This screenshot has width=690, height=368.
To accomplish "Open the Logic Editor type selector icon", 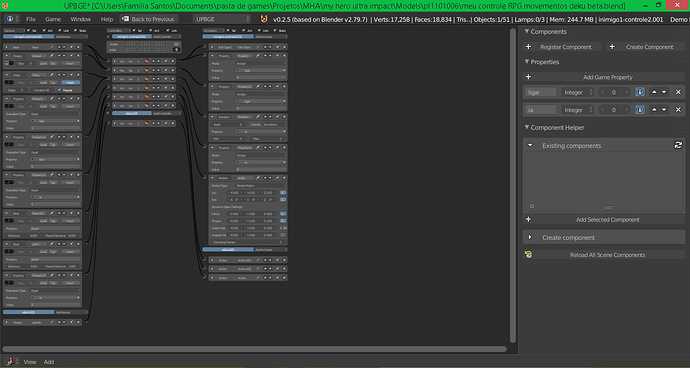I will point(12,361).
